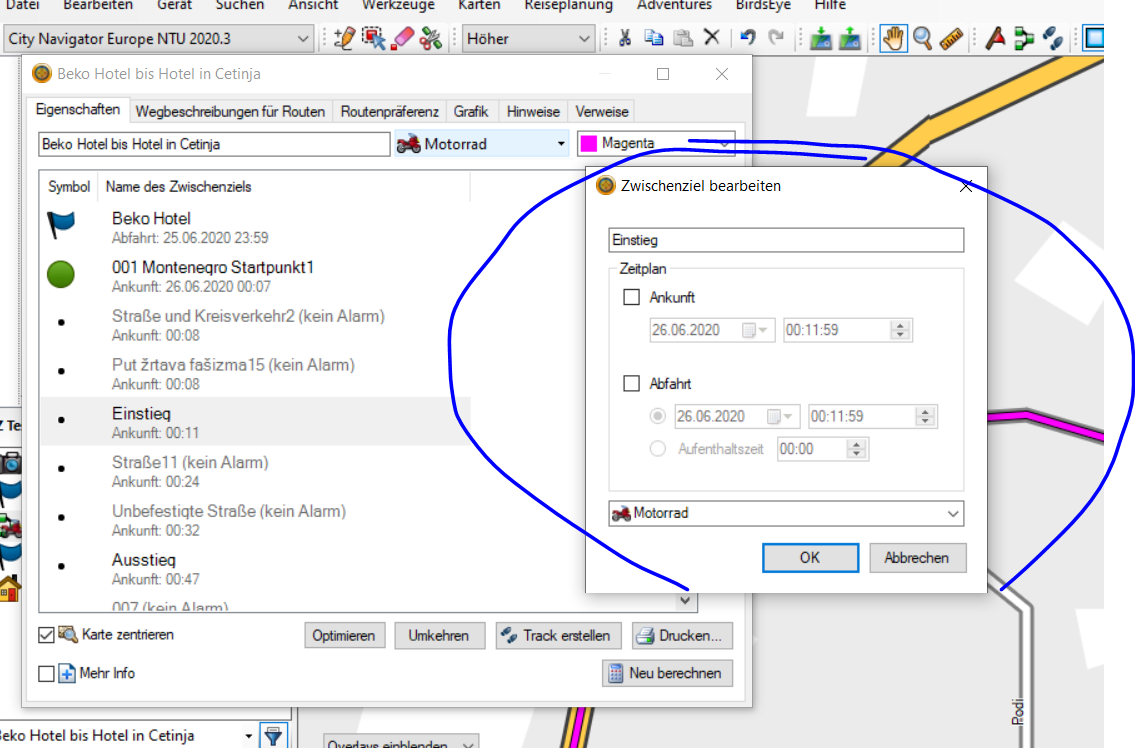Click the undo arrow icon
Screen dimensions: 1135x748
click(x=747, y=39)
